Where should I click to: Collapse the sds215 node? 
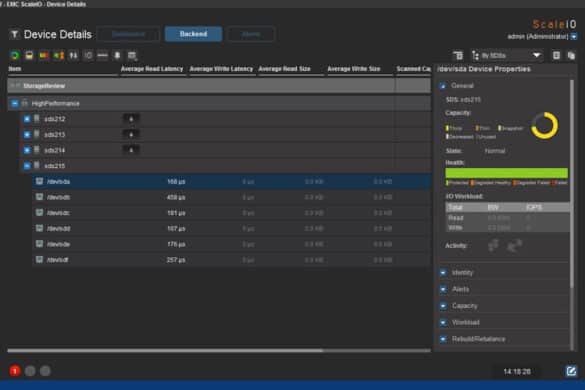coord(27,166)
